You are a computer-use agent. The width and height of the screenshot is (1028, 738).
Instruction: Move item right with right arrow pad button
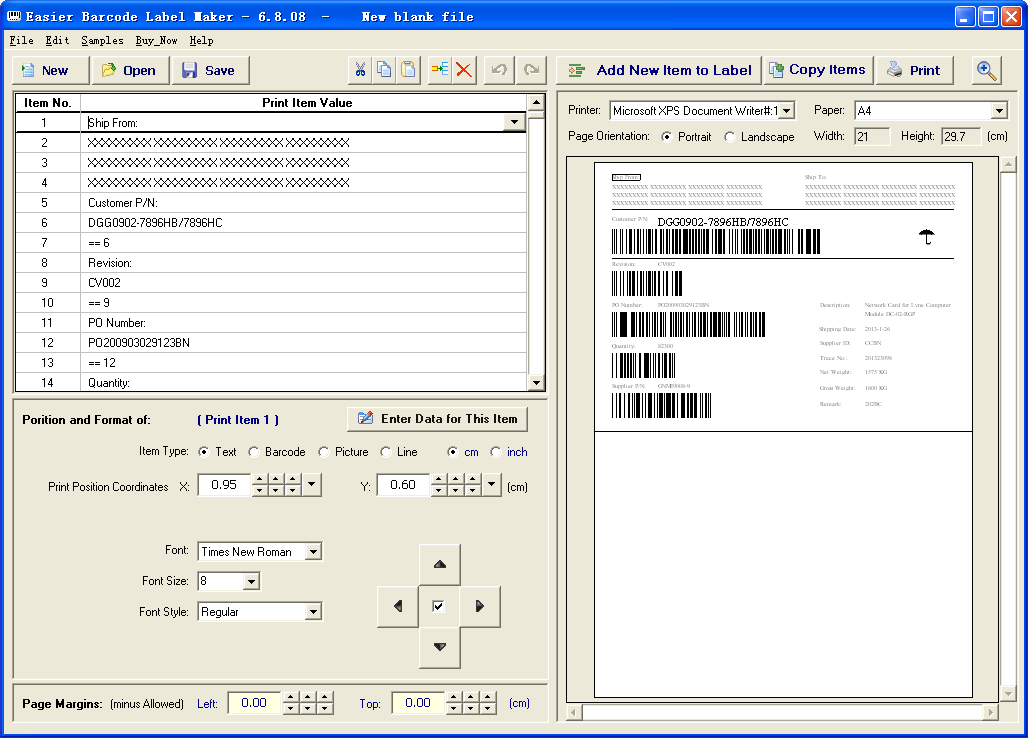click(480, 606)
